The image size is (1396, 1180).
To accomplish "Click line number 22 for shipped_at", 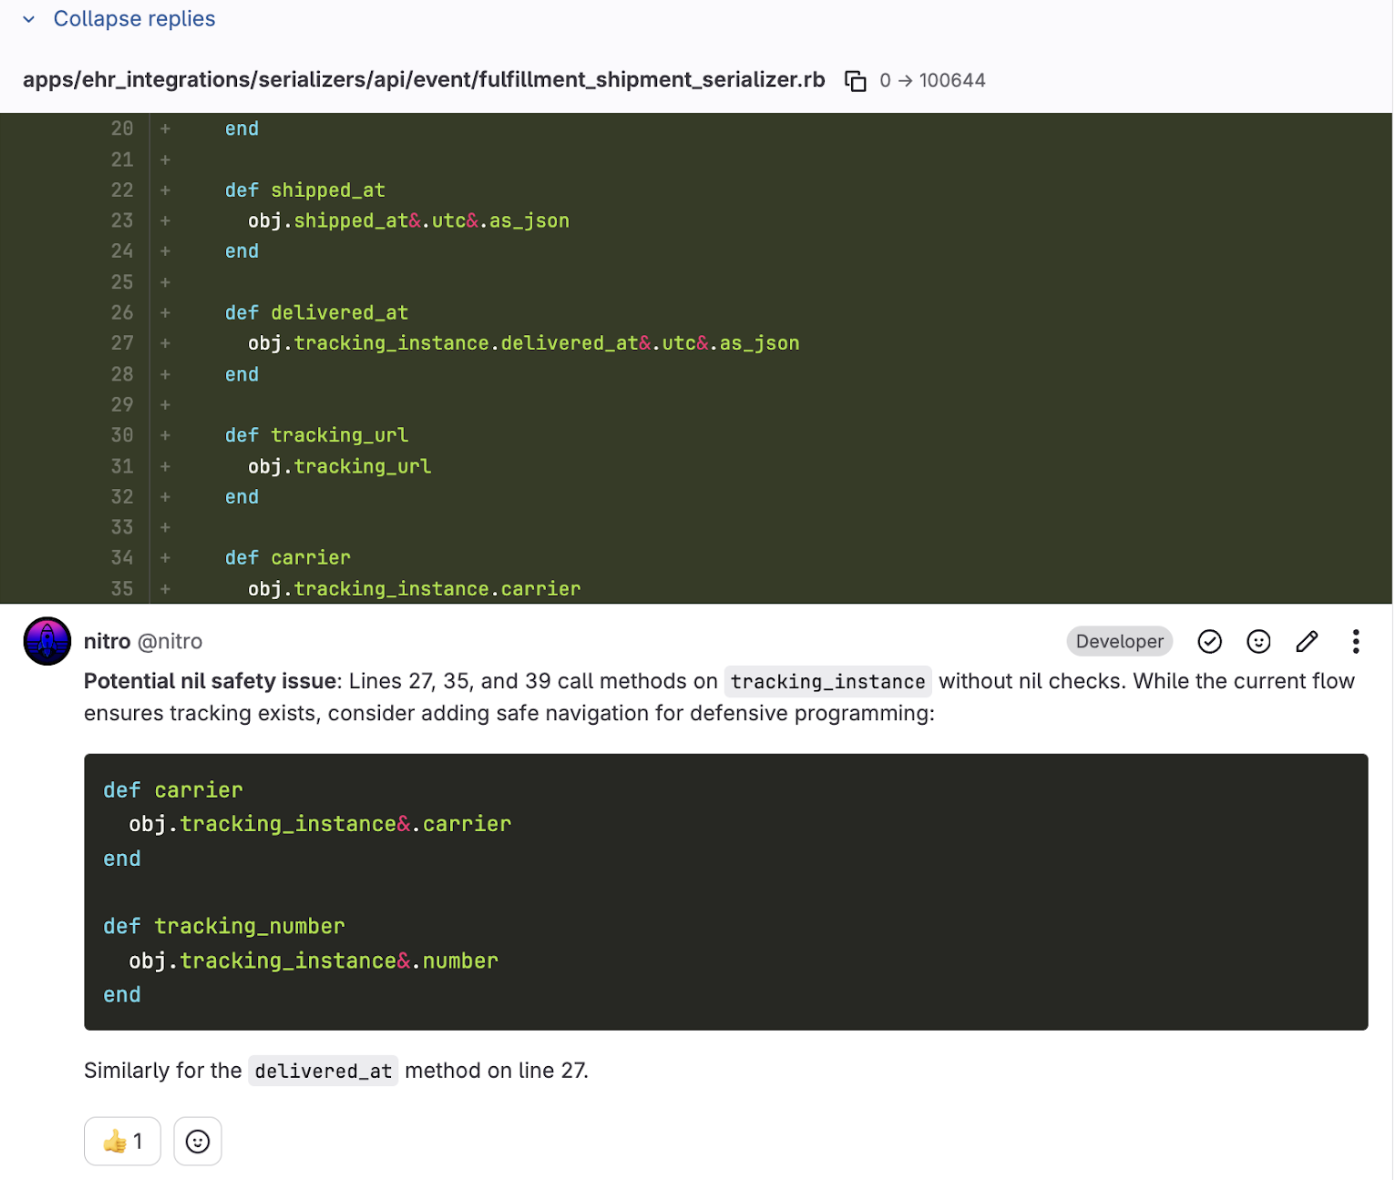I will tap(122, 190).
